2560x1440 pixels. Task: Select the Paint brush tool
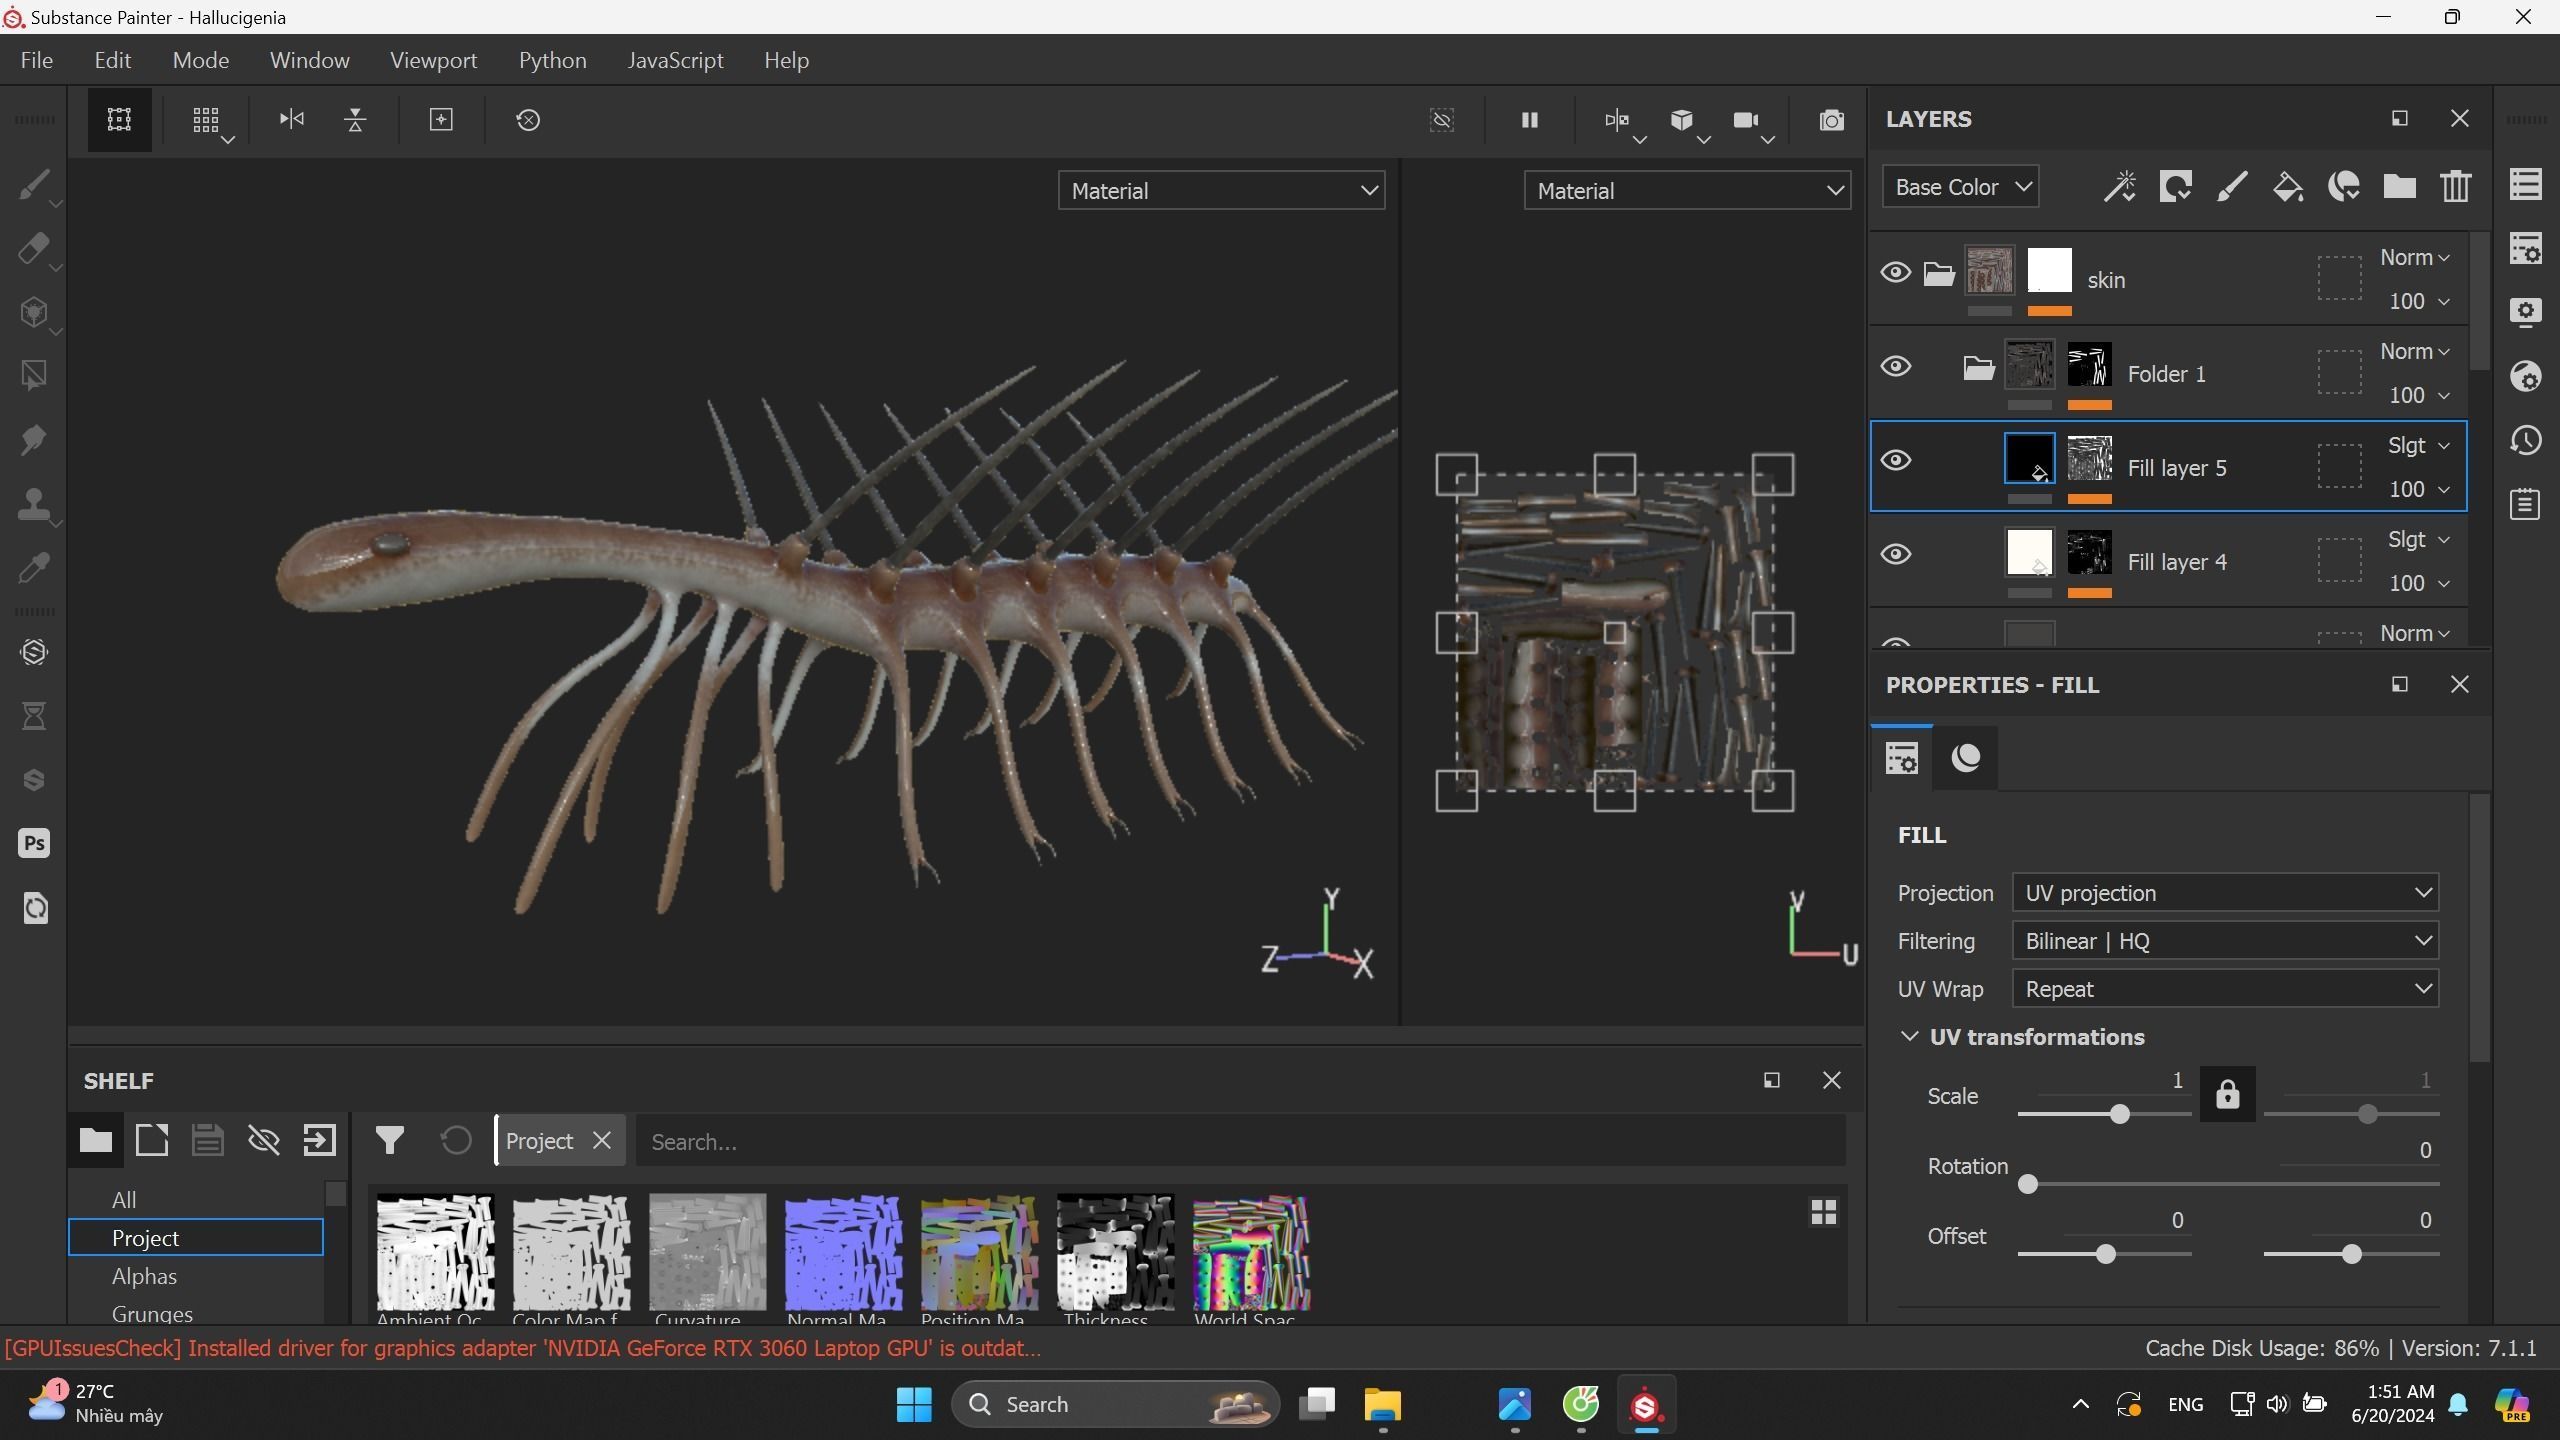pos(33,185)
